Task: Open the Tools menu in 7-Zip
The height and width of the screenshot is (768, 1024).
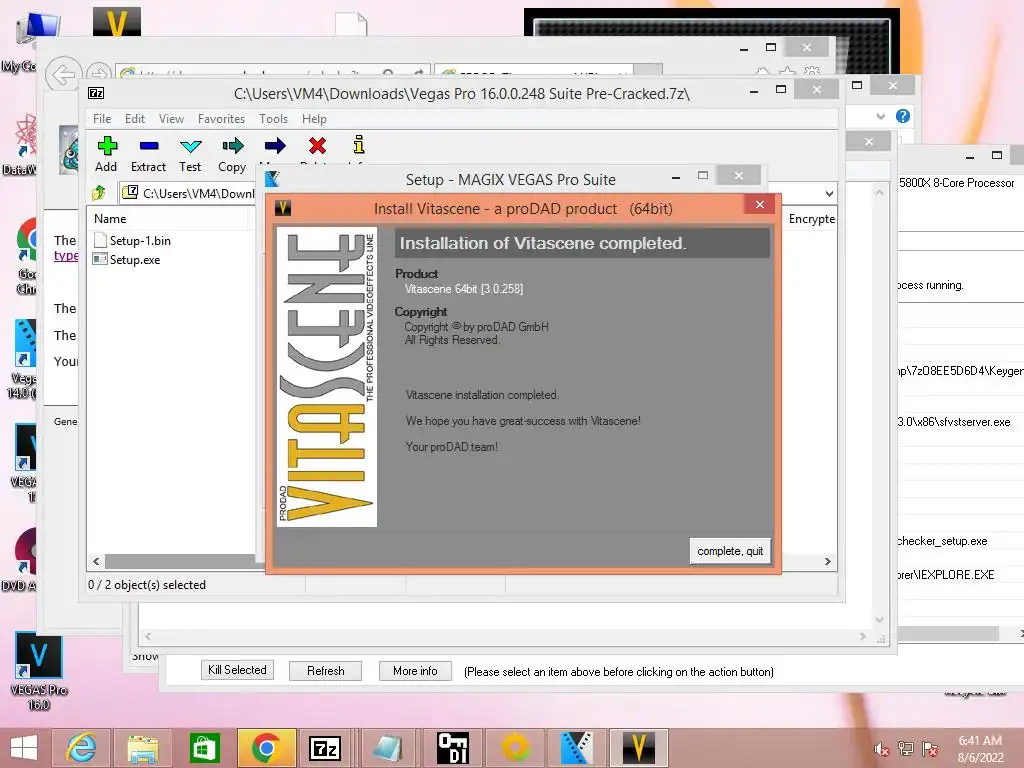Action: pos(273,119)
